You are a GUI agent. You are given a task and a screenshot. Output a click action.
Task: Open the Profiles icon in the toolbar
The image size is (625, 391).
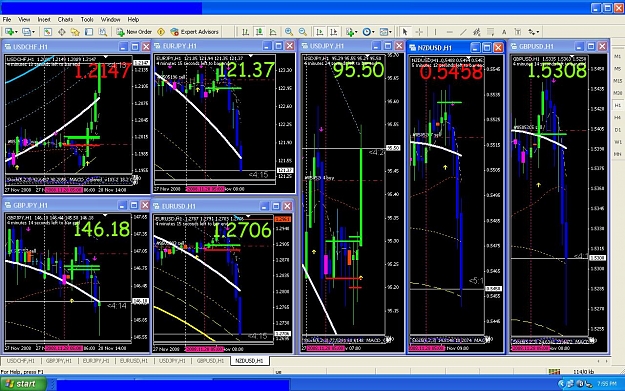pos(26,32)
